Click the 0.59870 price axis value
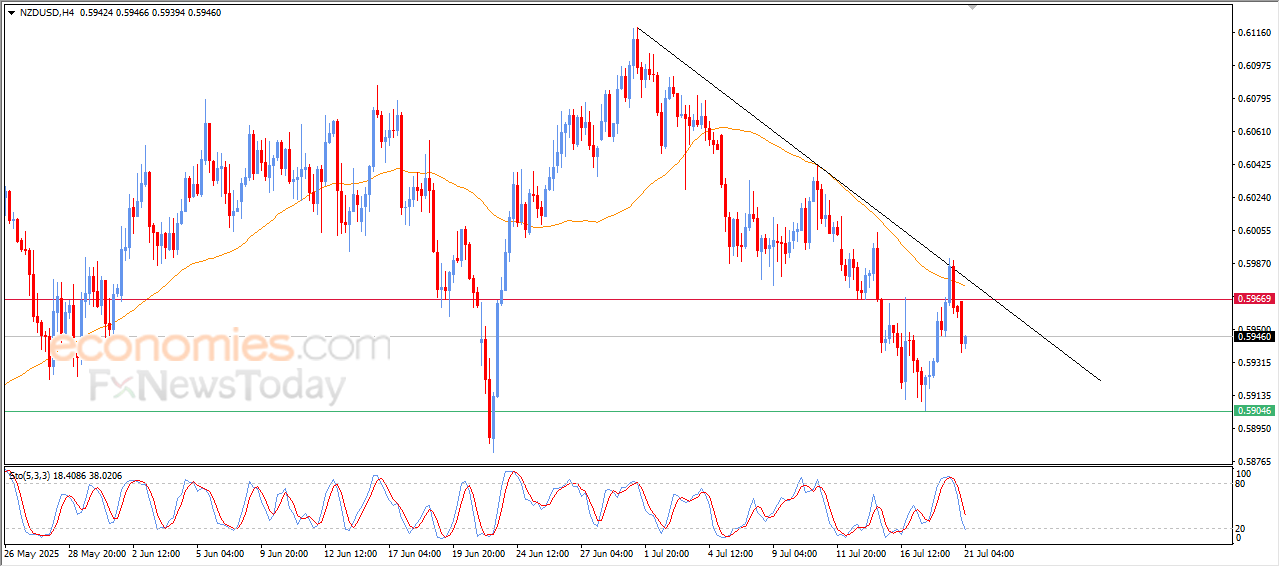 click(1253, 264)
